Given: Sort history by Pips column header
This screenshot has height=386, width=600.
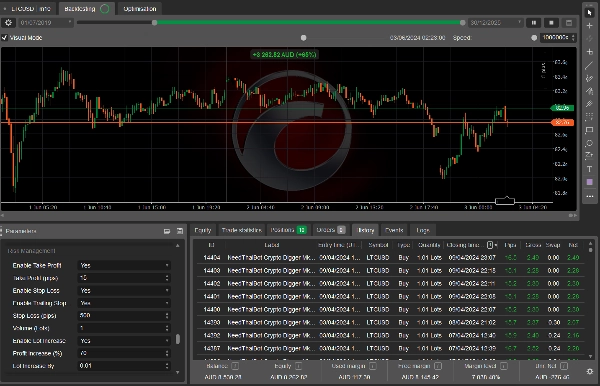Looking at the screenshot, I should [510, 245].
